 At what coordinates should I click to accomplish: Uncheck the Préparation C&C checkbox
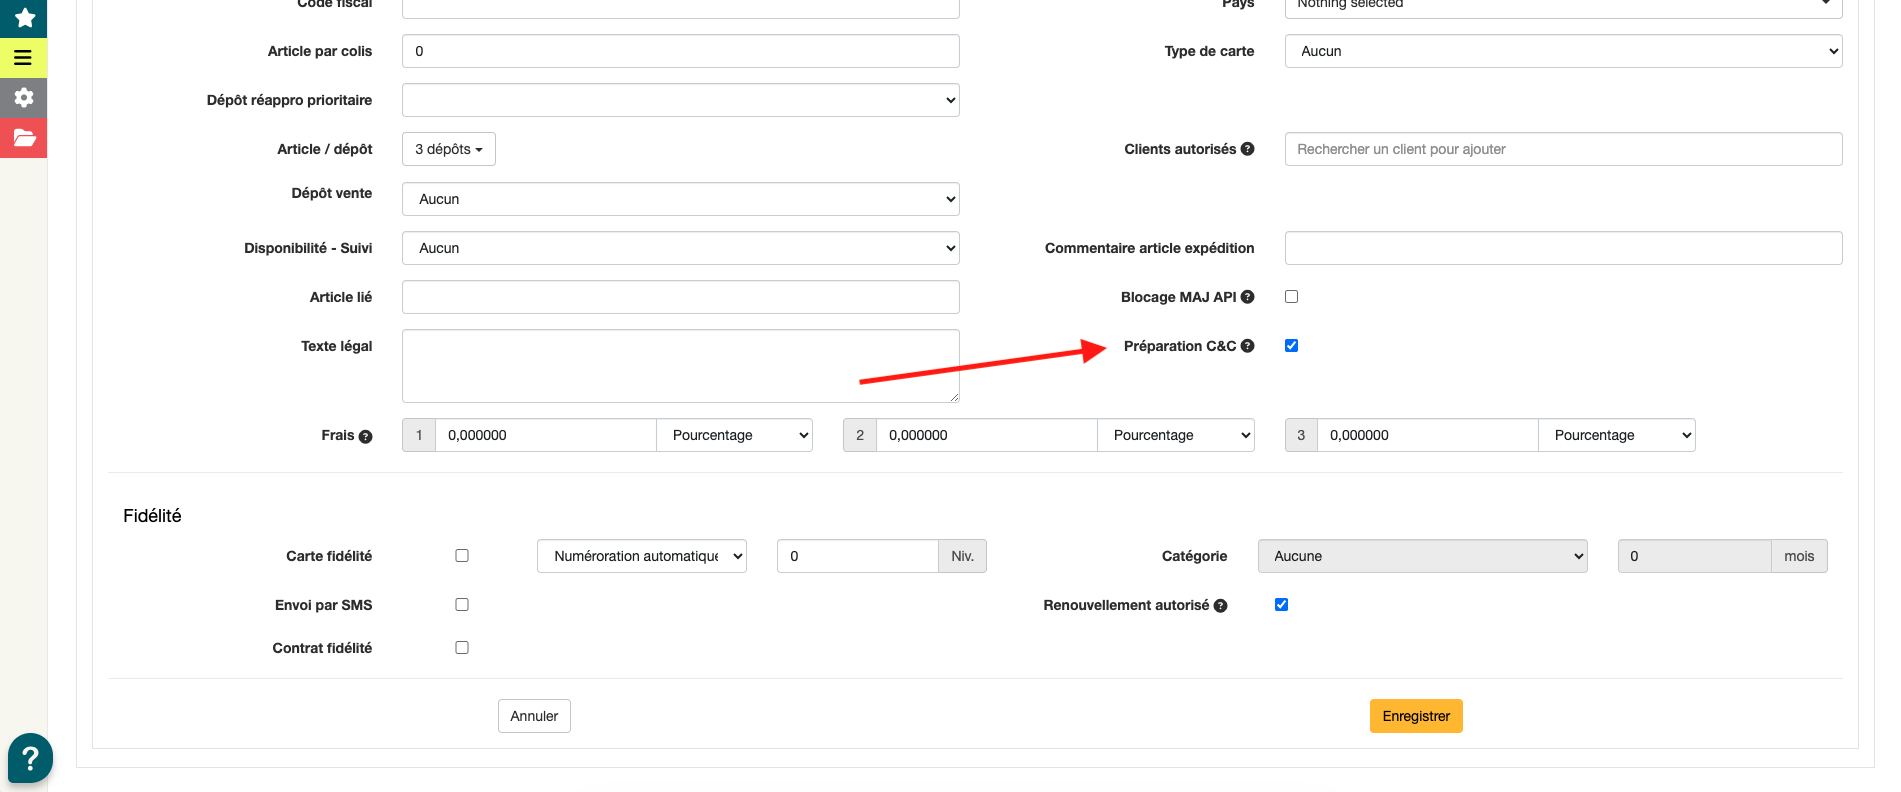1291,346
